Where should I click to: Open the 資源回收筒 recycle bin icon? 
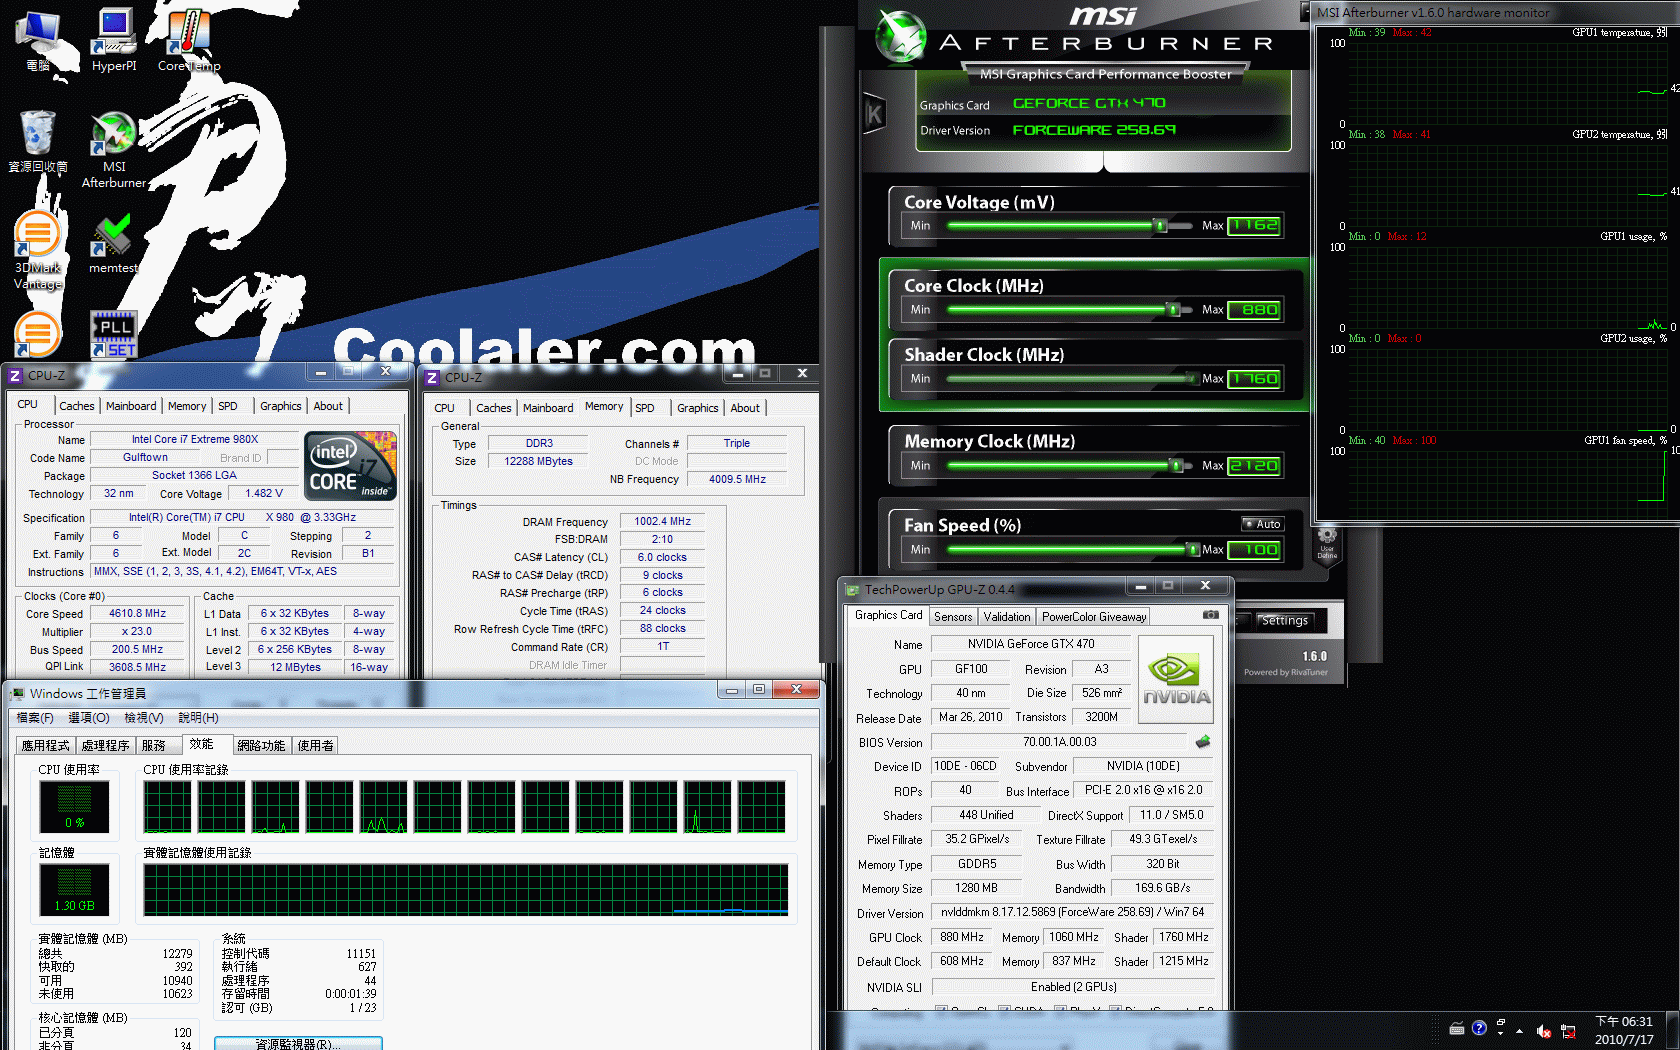point(38,141)
